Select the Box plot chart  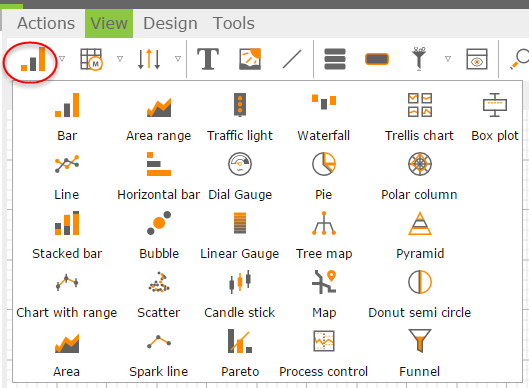[495, 117]
